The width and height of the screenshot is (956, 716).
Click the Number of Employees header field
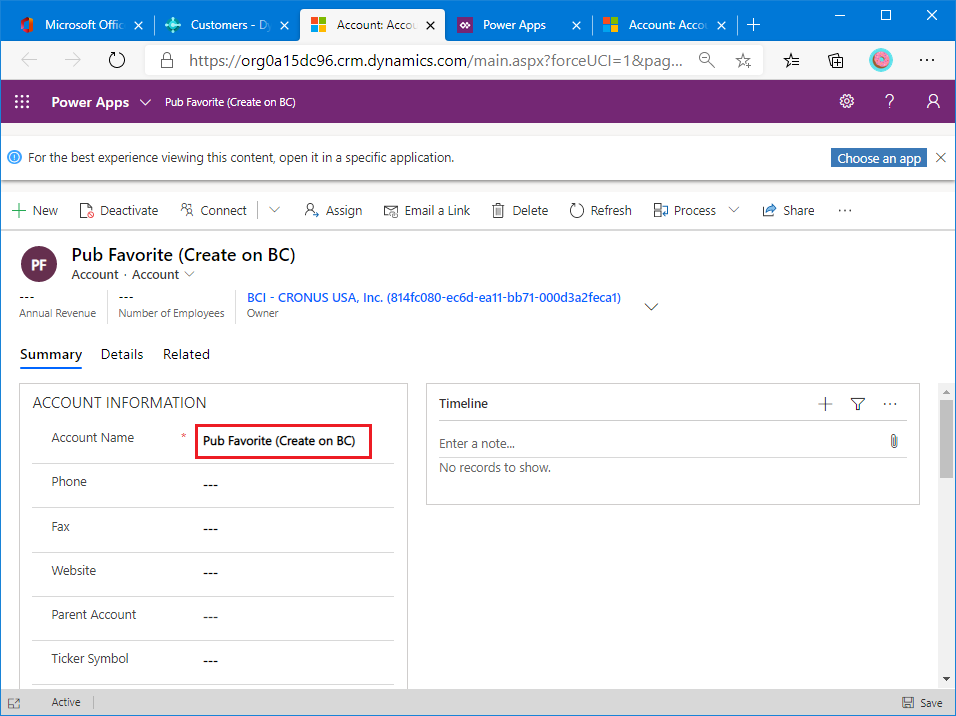(x=171, y=305)
